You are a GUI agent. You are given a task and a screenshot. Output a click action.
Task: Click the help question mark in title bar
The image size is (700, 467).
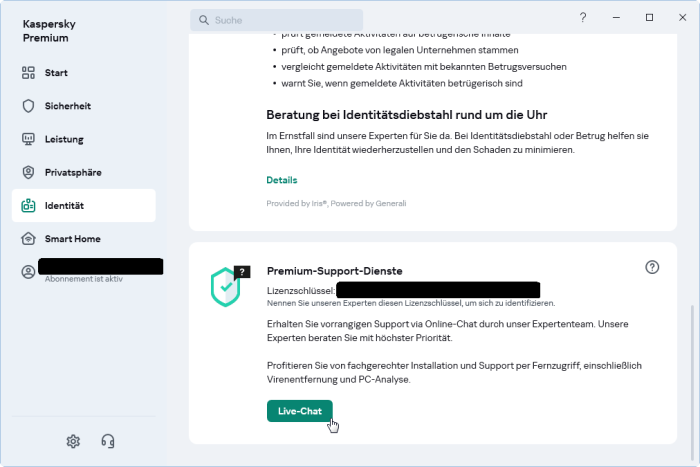(583, 17)
